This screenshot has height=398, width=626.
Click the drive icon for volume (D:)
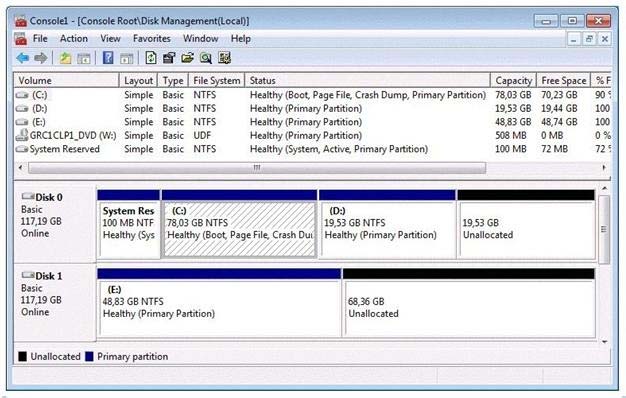(22, 109)
